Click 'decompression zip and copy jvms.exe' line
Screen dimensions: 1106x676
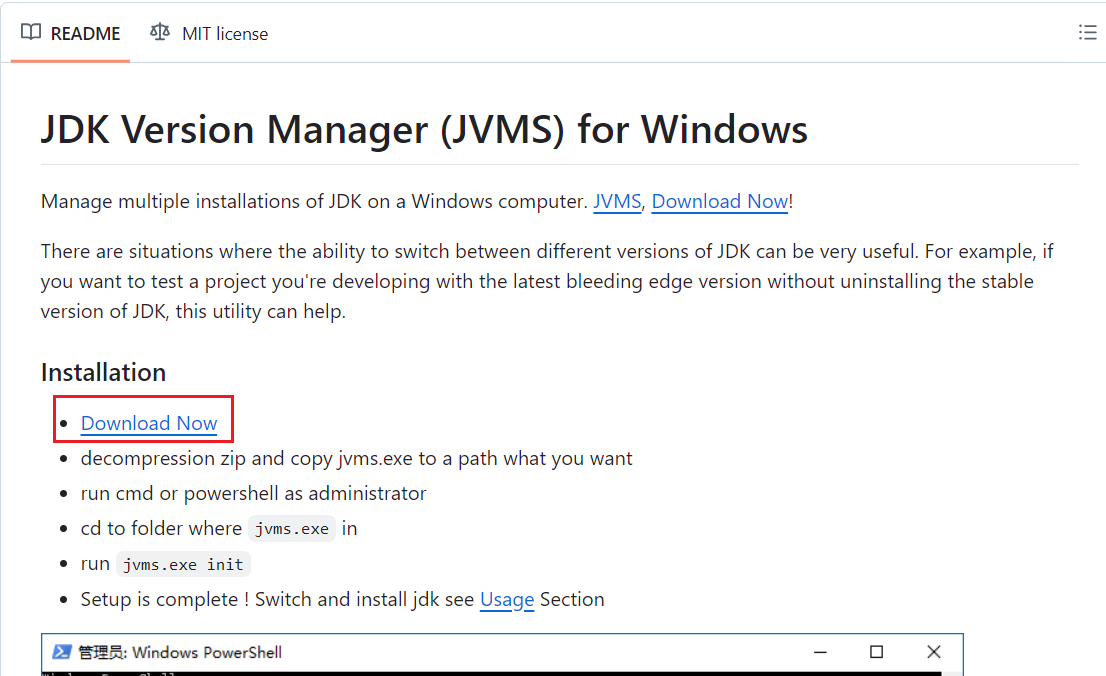356,459
